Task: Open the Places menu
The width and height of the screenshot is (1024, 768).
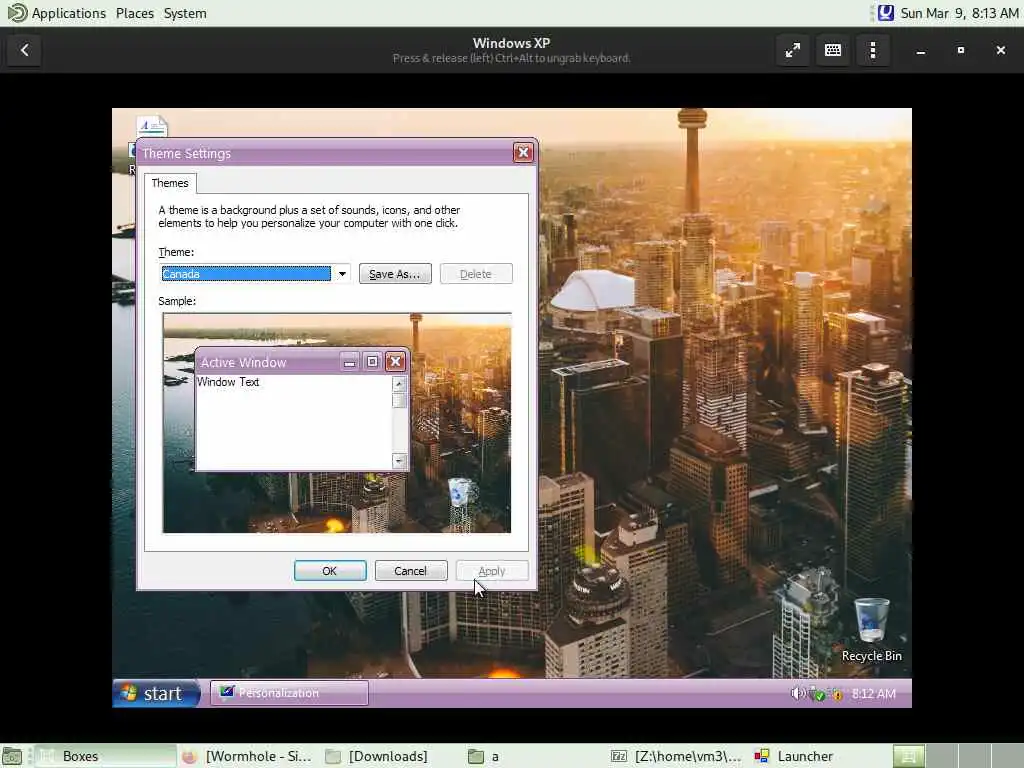Action: [135, 13]
